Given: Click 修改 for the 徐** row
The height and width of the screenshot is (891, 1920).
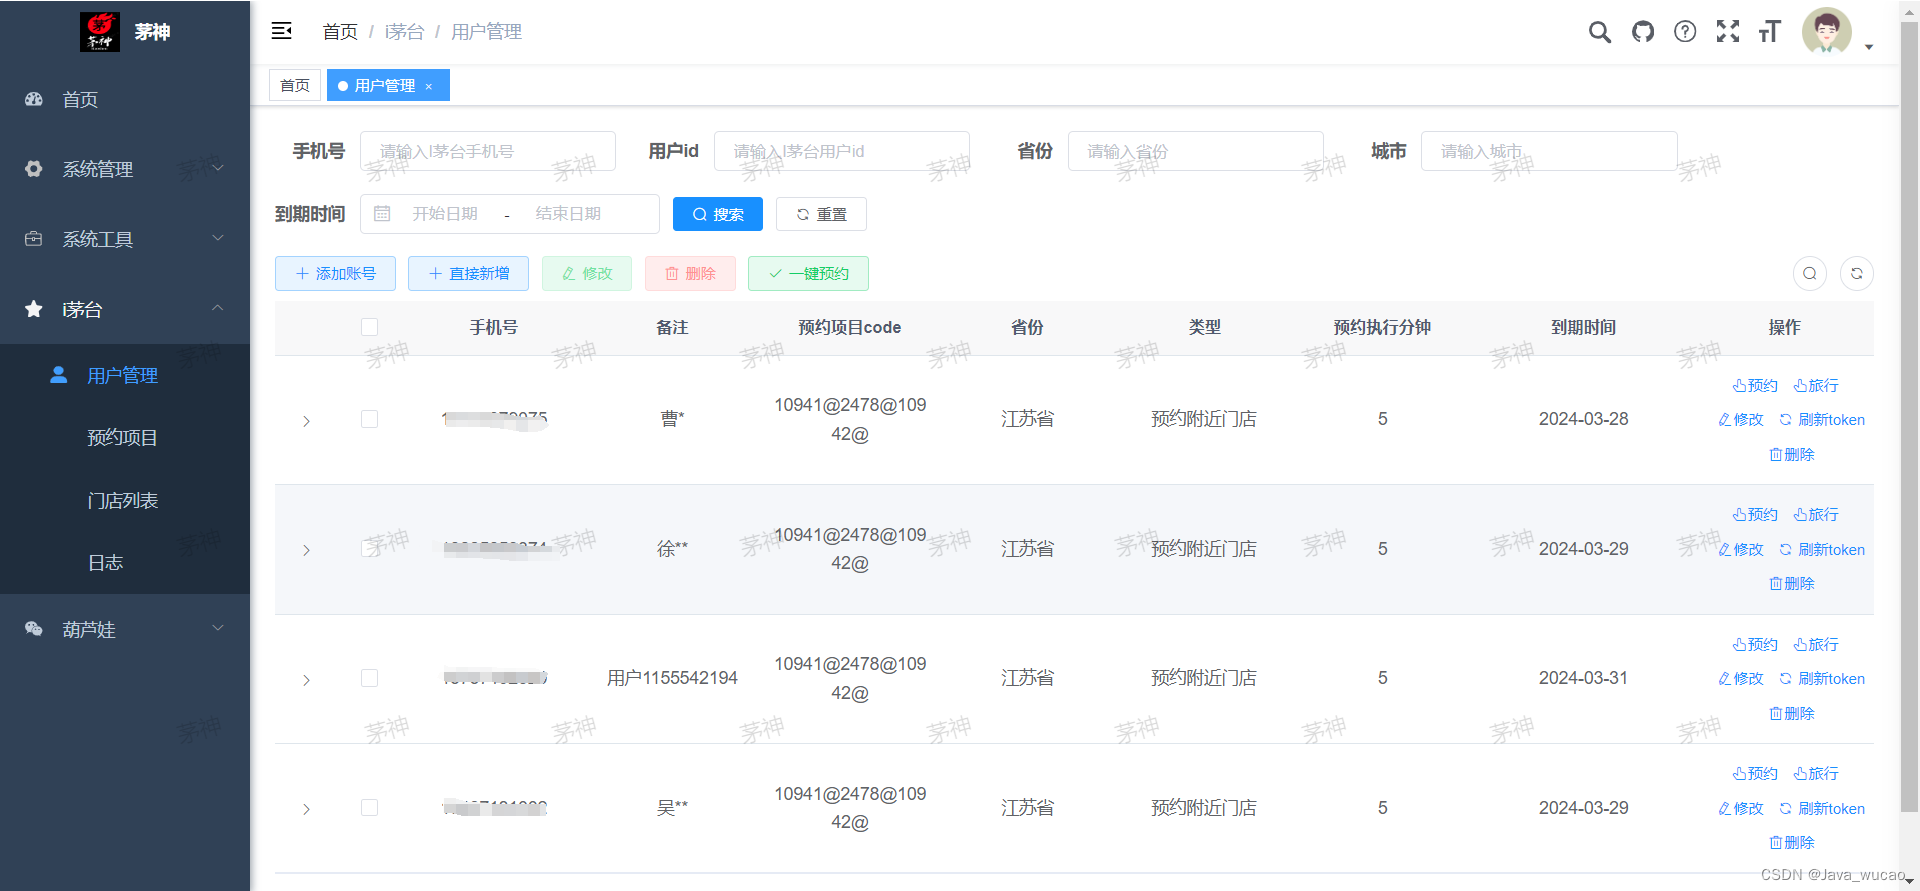Looking at the screenshot, I should tap(1741, 549).
